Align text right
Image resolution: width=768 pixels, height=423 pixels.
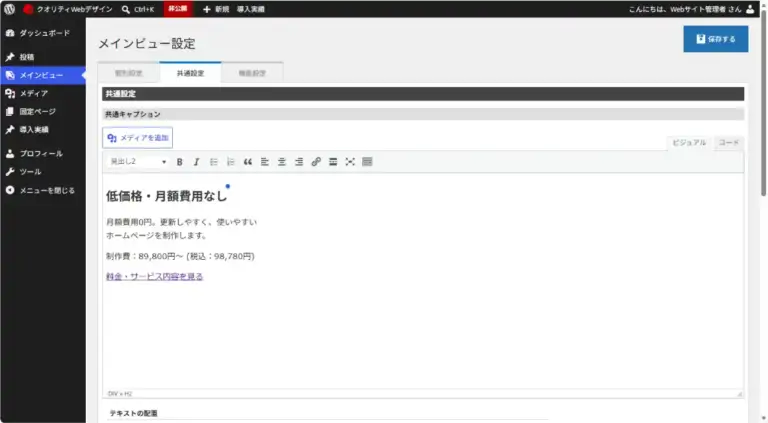(x=299, y=162)
